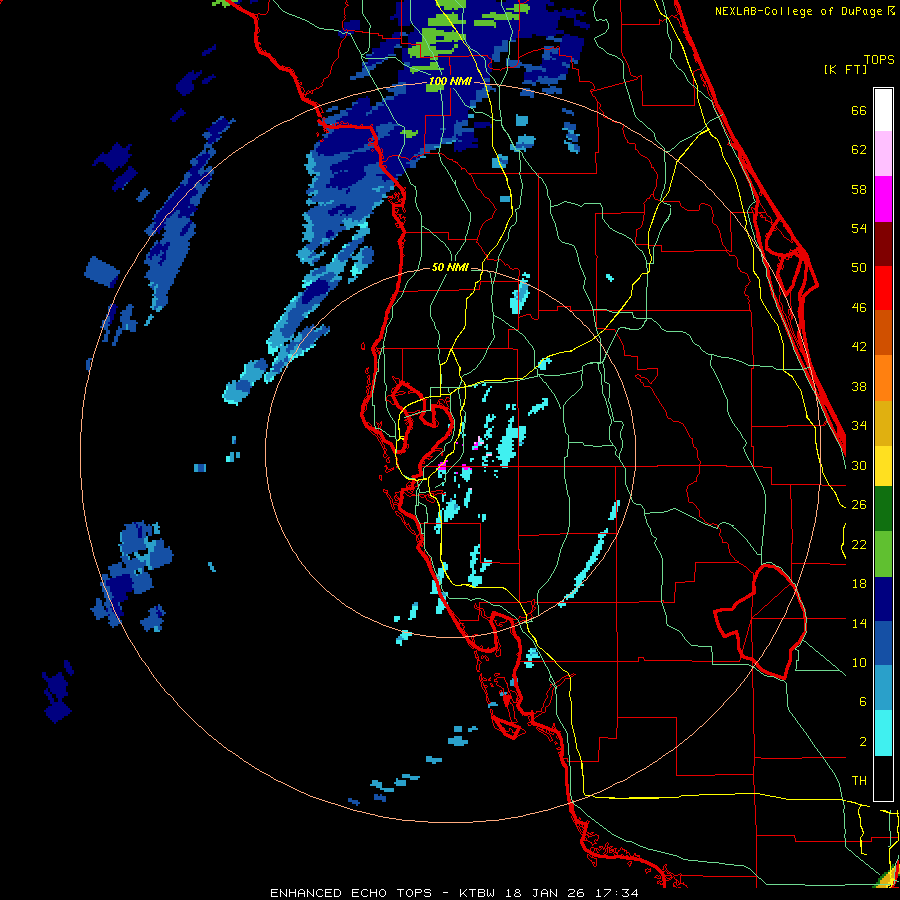900x900 pixels.
Task: Click the dark orange 46 kft legend swatch
Action: coord(883,333)
